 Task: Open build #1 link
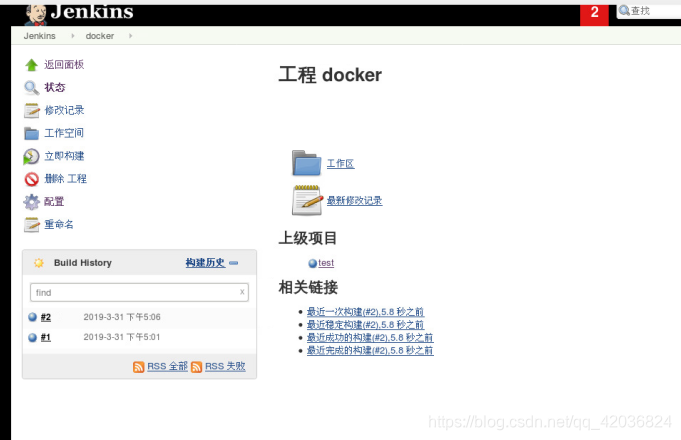pos(46,337)
